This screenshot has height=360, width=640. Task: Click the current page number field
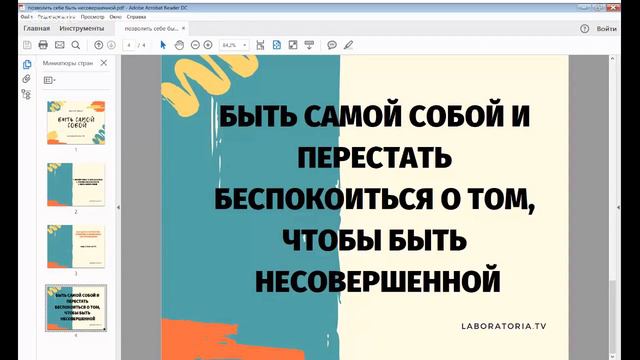(x=129, y=45)
